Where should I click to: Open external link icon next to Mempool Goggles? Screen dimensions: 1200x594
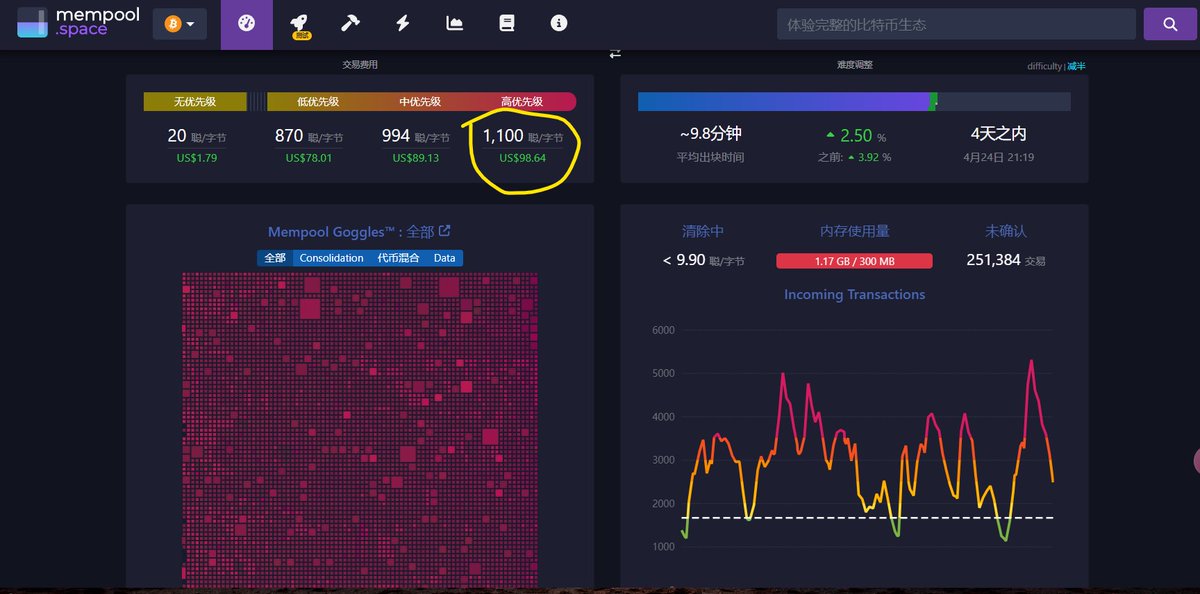445,231
